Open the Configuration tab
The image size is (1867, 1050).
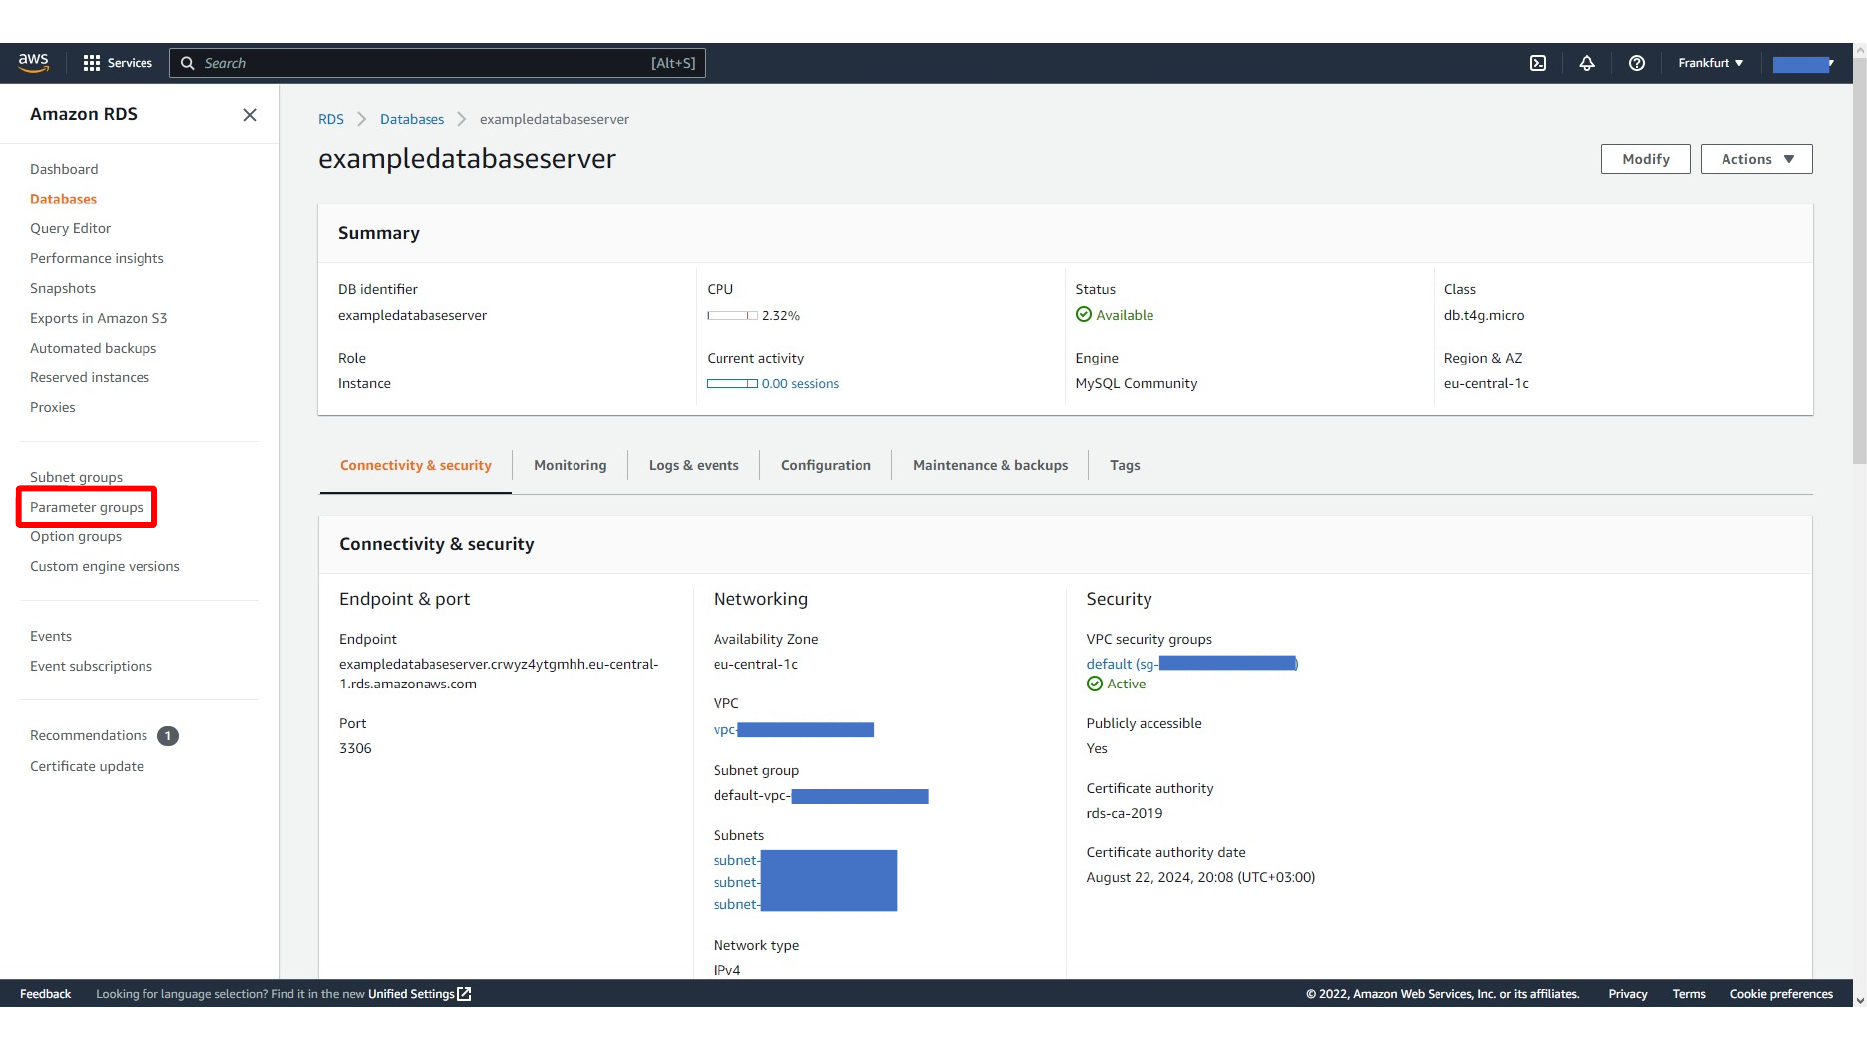[826, 466]
